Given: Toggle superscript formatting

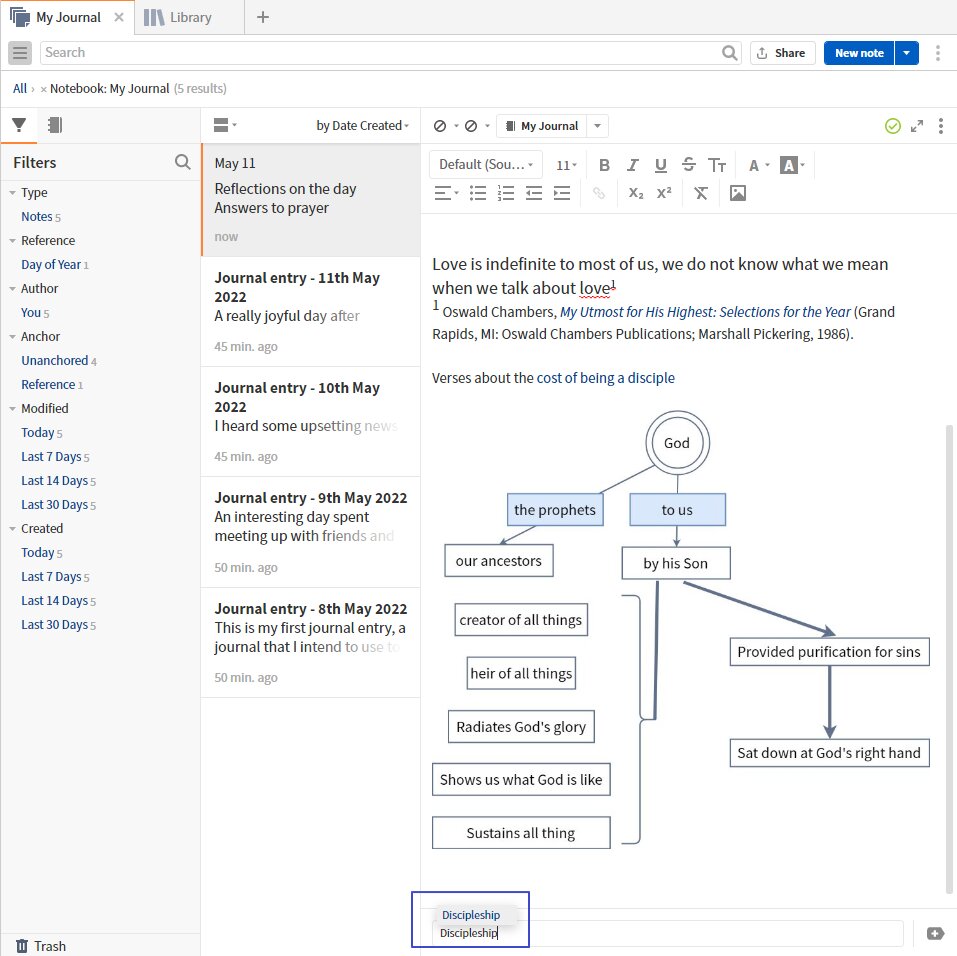Looking at the screenshot, I should (x=664, y=194).
